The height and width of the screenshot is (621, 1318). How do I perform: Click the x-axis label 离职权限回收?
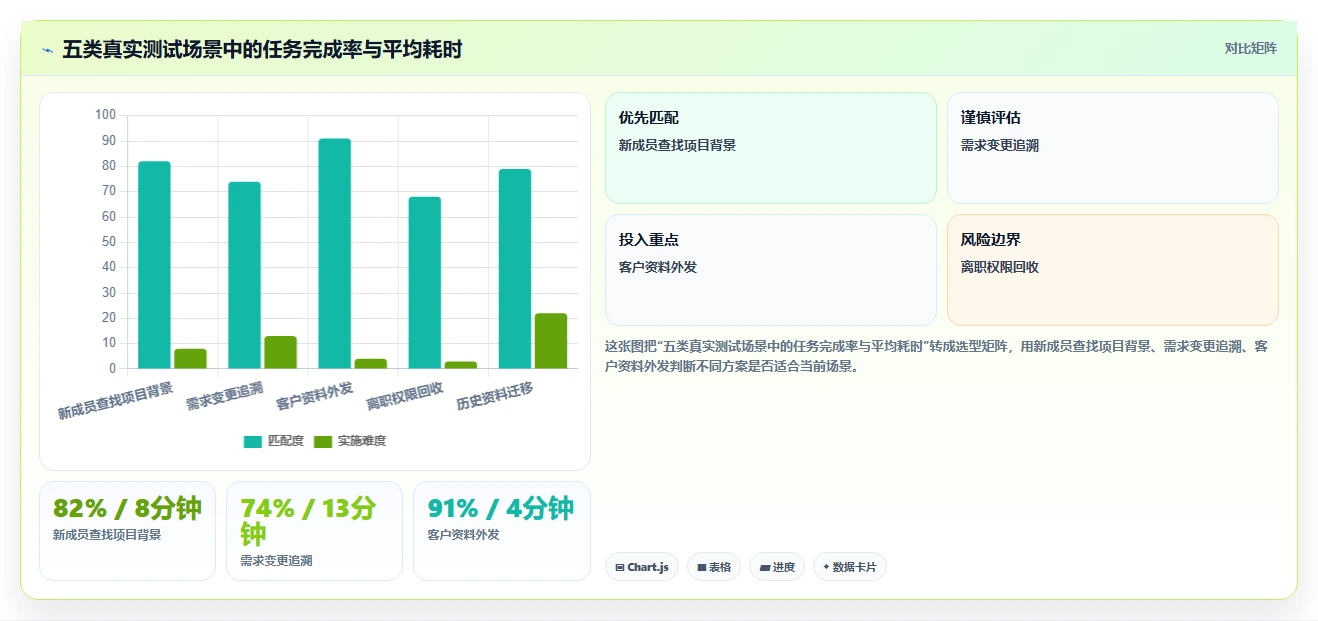405,396
